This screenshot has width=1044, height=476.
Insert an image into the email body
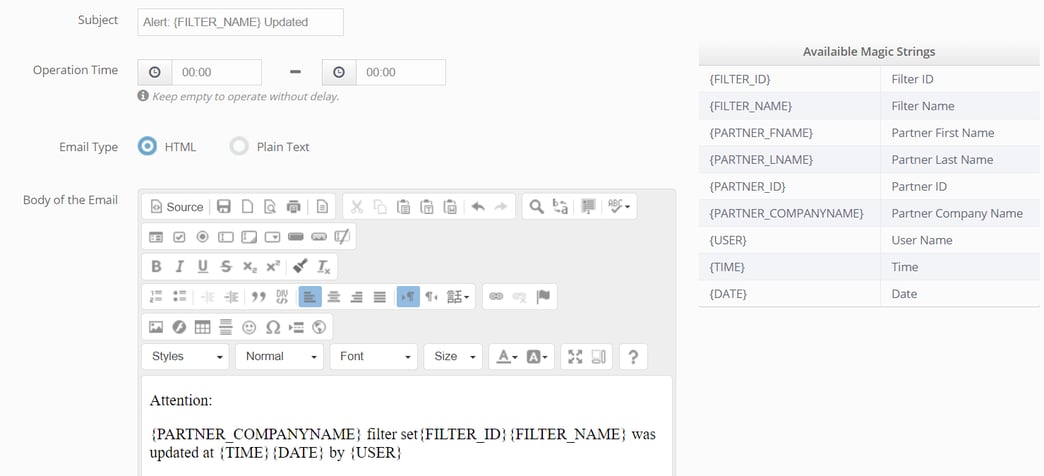(156, 327)
